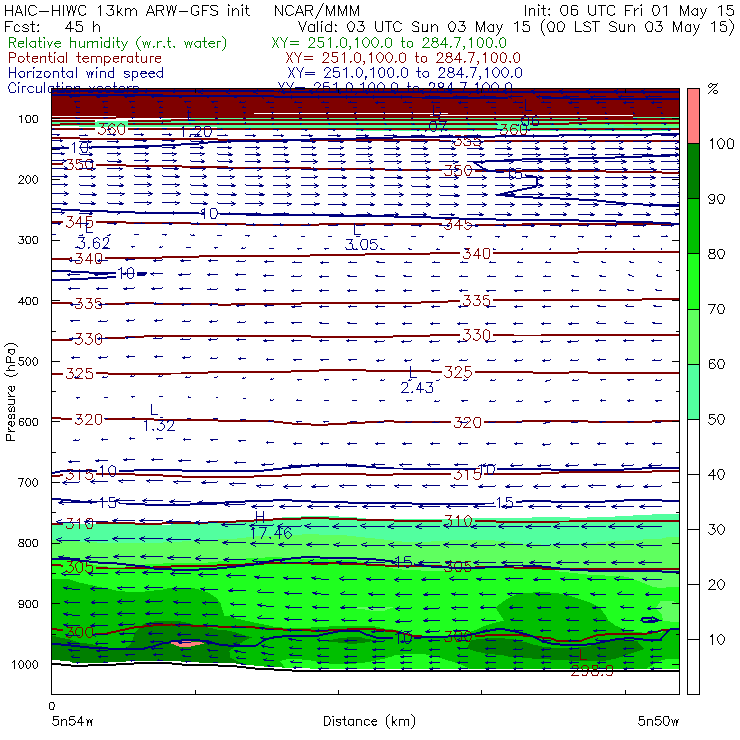Click the 'Valid: 03 UTC Sun 03 May 15' text
The width and height of the screenshot is (740, 740).
coord(415,26)
